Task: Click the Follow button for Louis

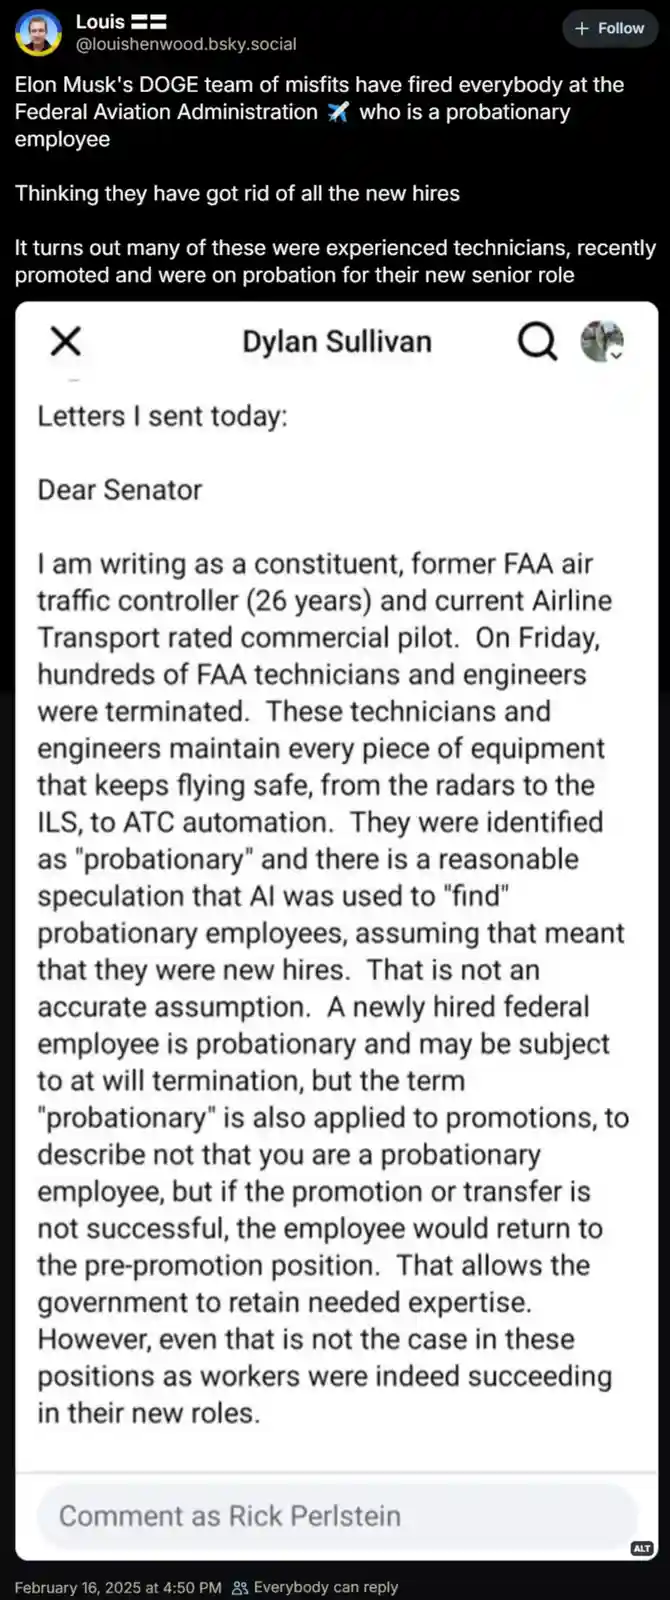Action: (x=610, y=29)
